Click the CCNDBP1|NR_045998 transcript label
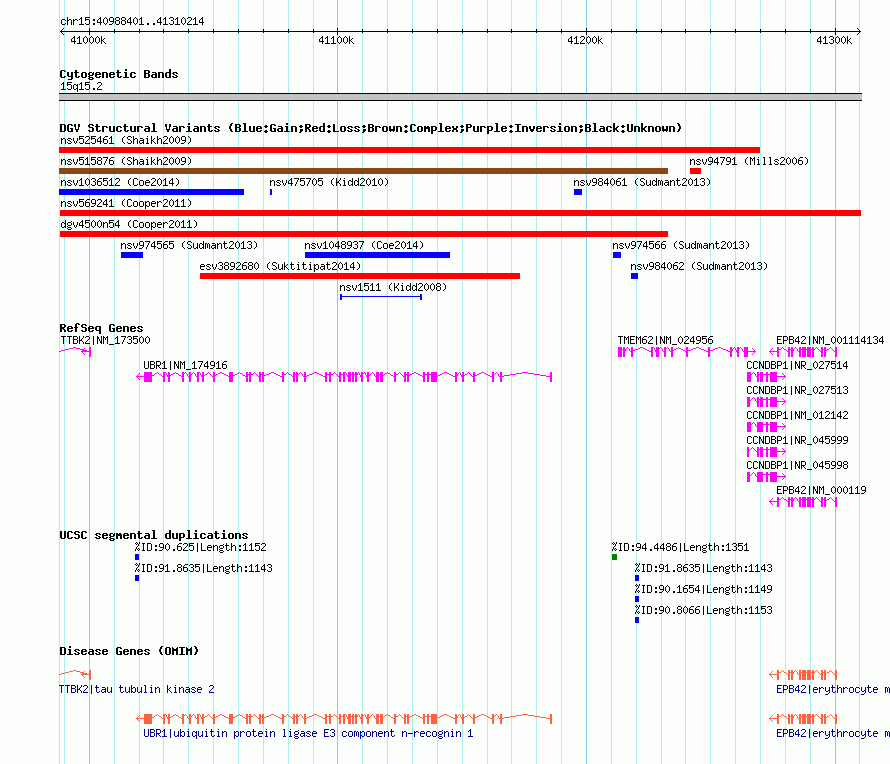890x764 pixels. click(797, 465)
